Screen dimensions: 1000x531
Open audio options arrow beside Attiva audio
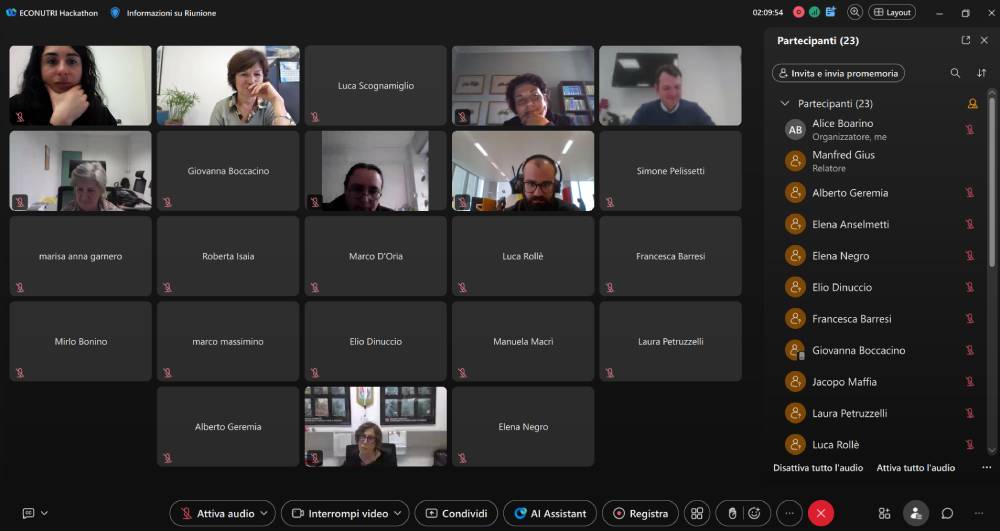(264, 513)
